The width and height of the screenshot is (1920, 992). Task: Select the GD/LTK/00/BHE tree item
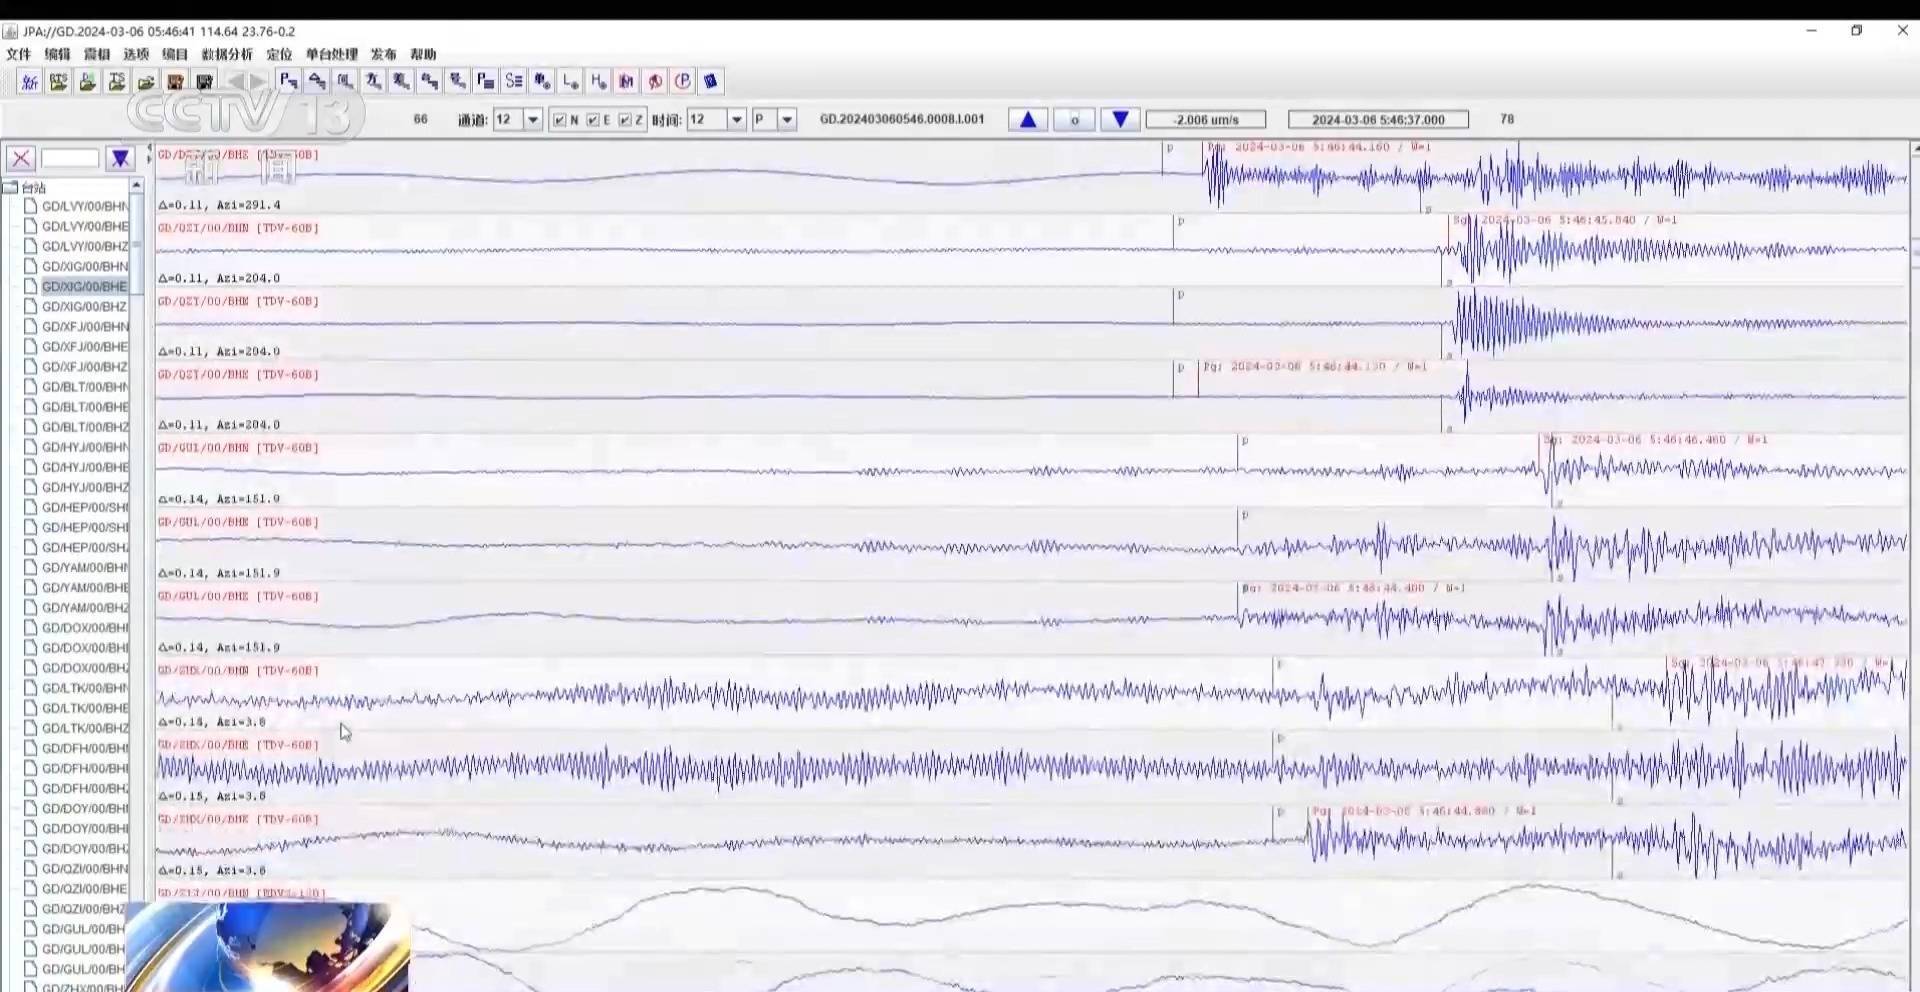[85, 708]
